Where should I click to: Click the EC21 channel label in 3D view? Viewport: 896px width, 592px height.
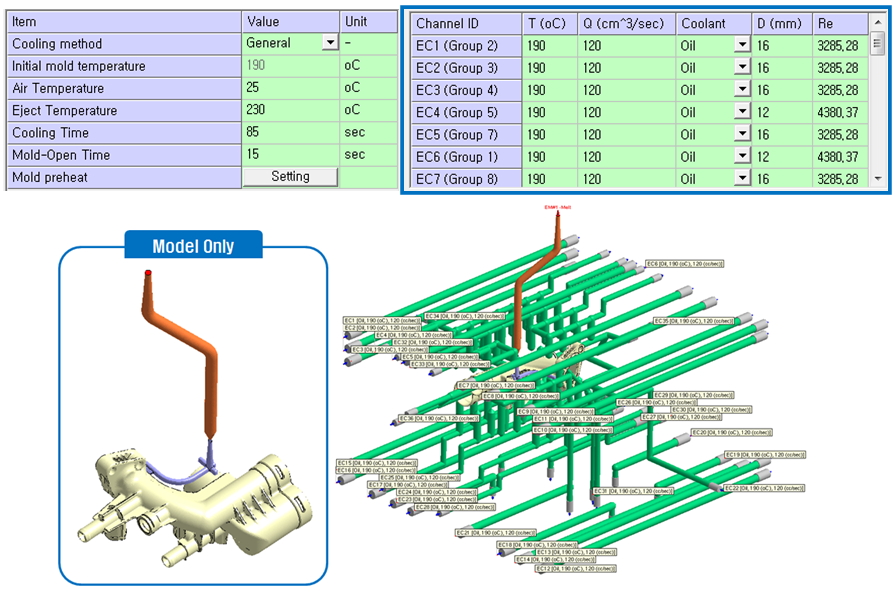pyautogui.click(x=495, y=533)
